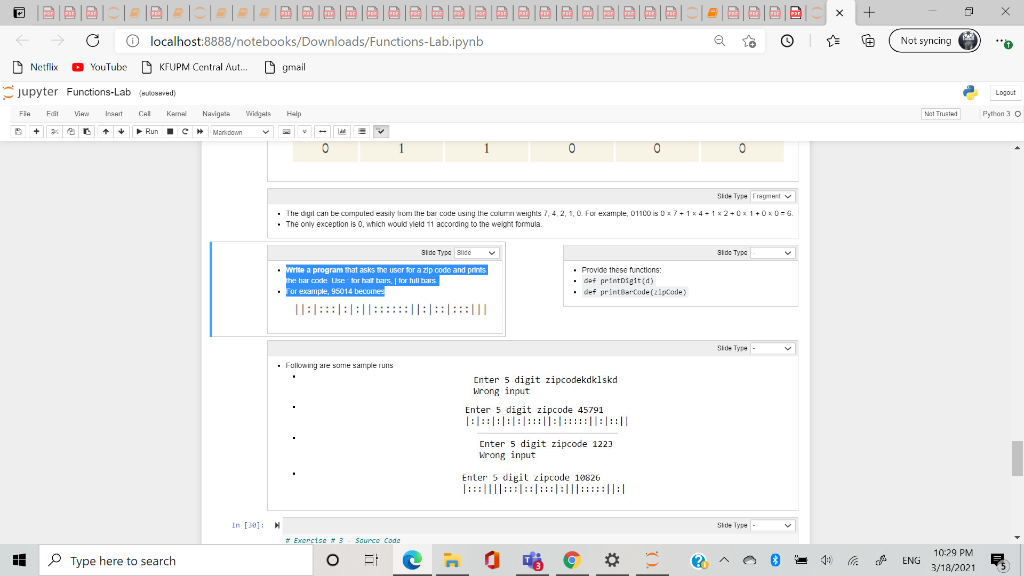Cut the selected cell

coord(55,131)
